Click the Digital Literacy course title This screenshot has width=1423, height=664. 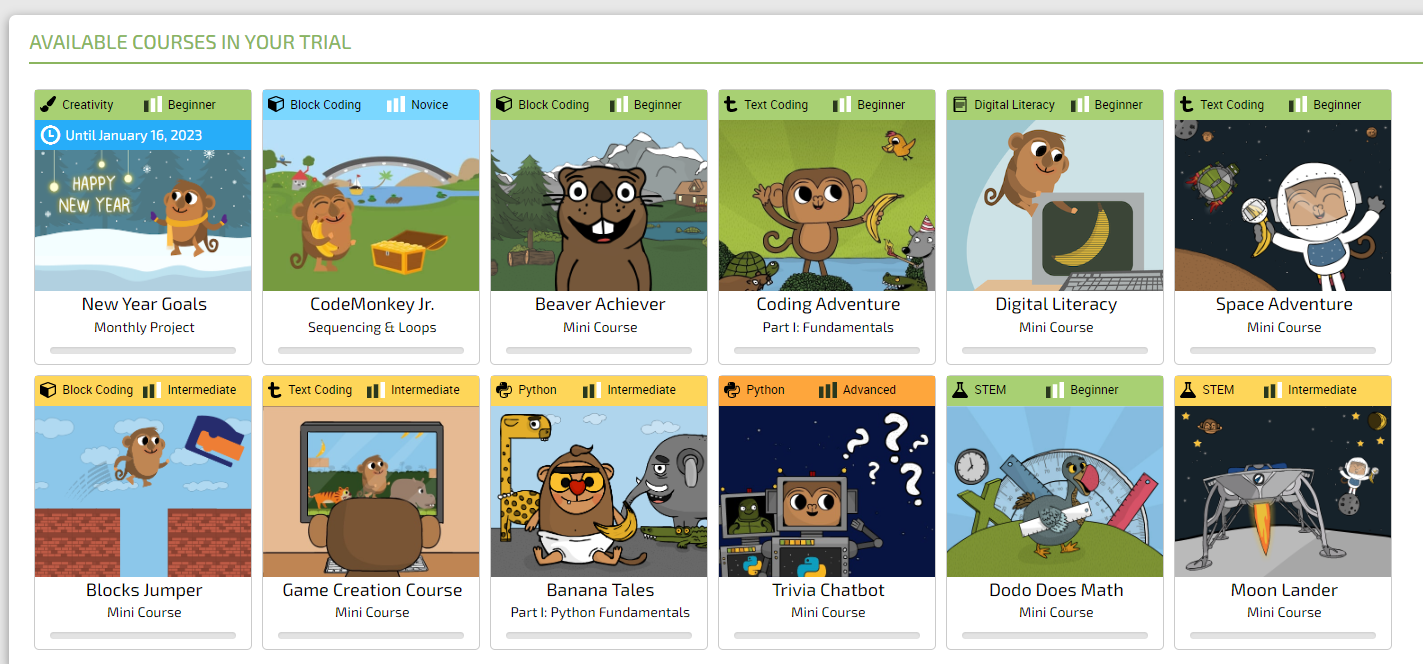click(x=1056, y=304)
